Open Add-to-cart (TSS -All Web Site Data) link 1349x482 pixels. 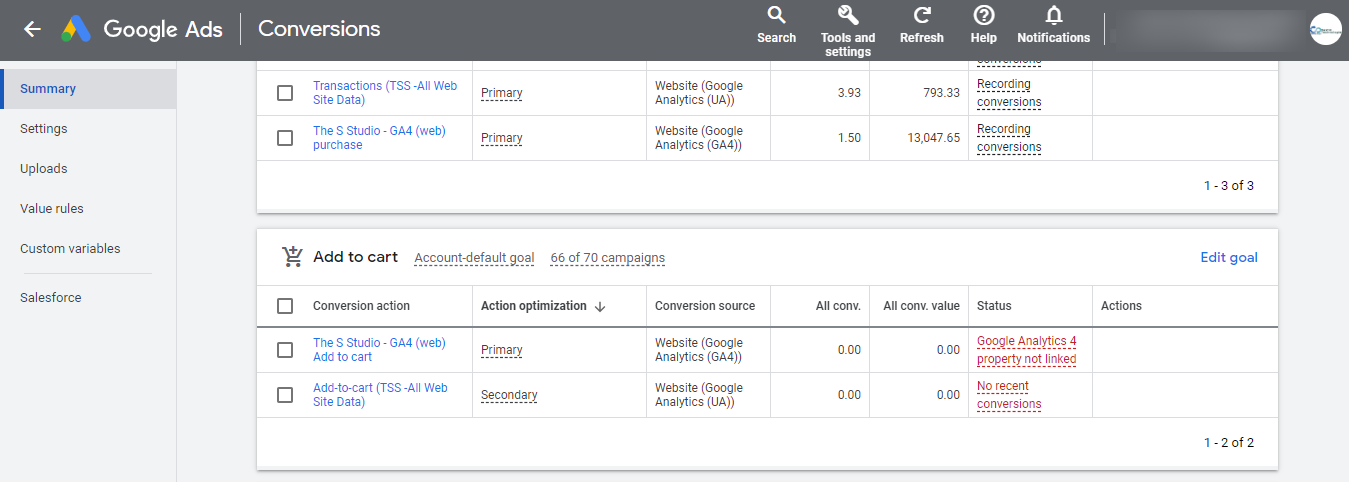coord(380,395)
